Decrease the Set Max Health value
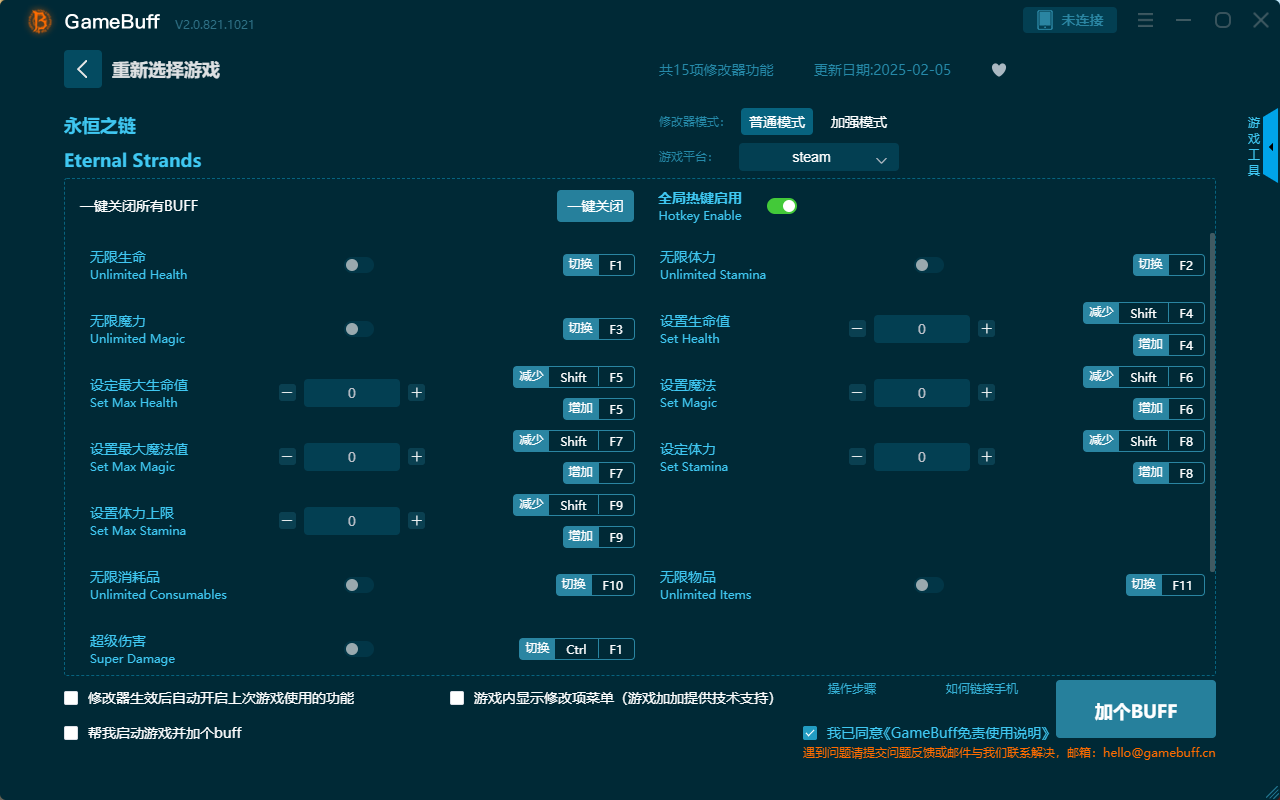 [287, 393]
